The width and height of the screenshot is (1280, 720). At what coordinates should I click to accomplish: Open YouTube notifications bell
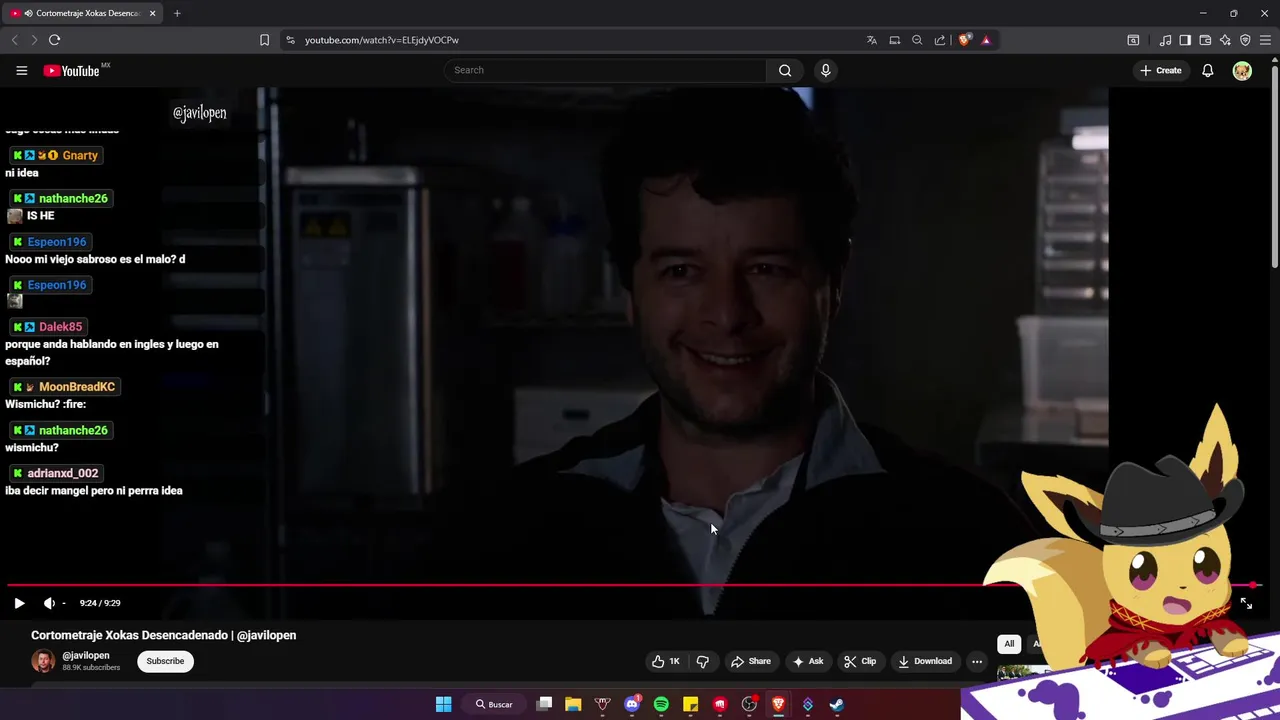pyautogui.click(x=1208, y=70)
